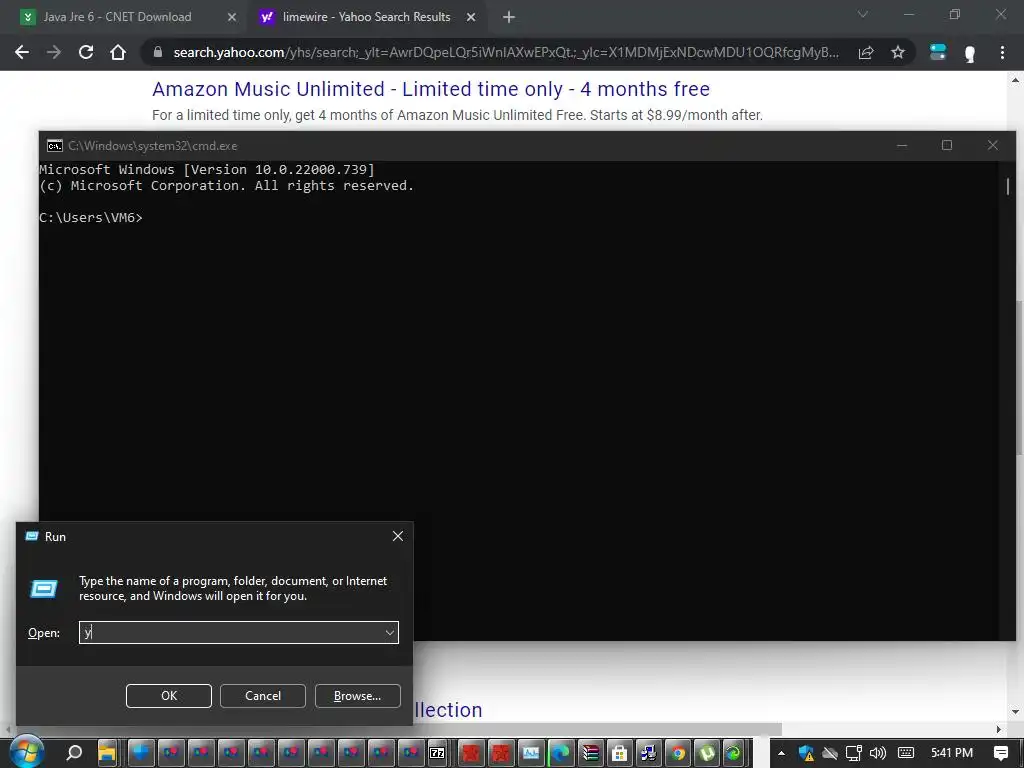Bookmark this page with the star
This screenshot has width=1024, height=768.
(x=898, y=52)
